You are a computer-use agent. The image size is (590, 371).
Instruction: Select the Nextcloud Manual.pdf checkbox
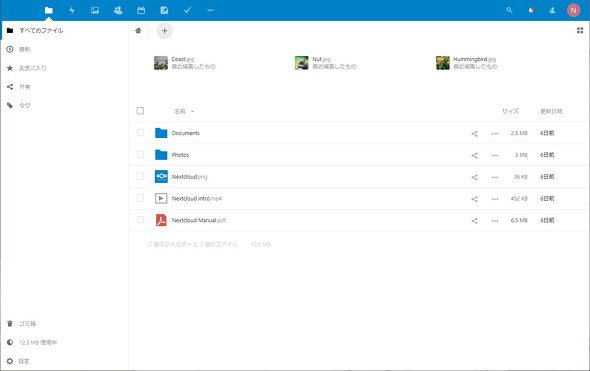[140, 220]
